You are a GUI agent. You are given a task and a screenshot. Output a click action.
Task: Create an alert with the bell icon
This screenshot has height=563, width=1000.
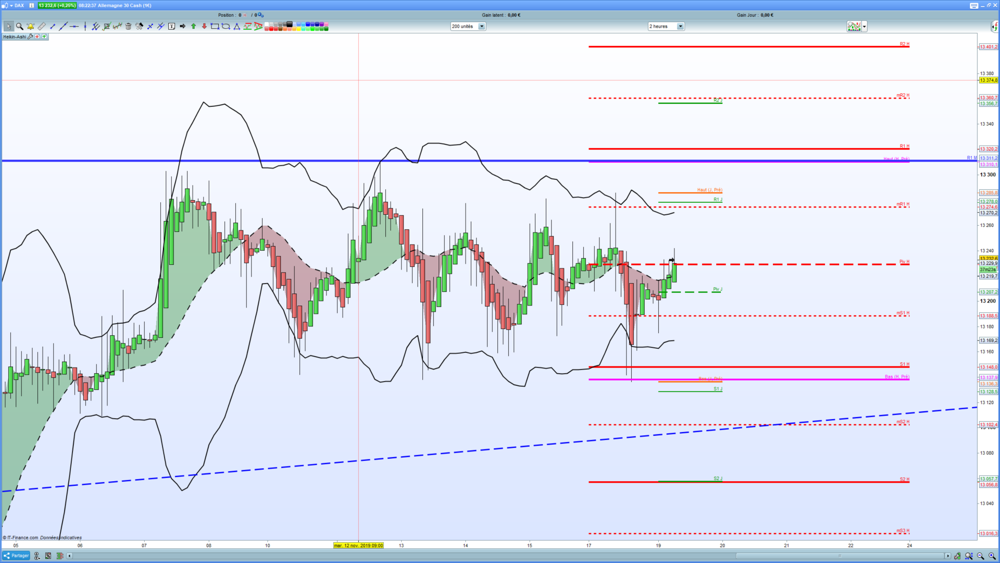coord(31,26)
